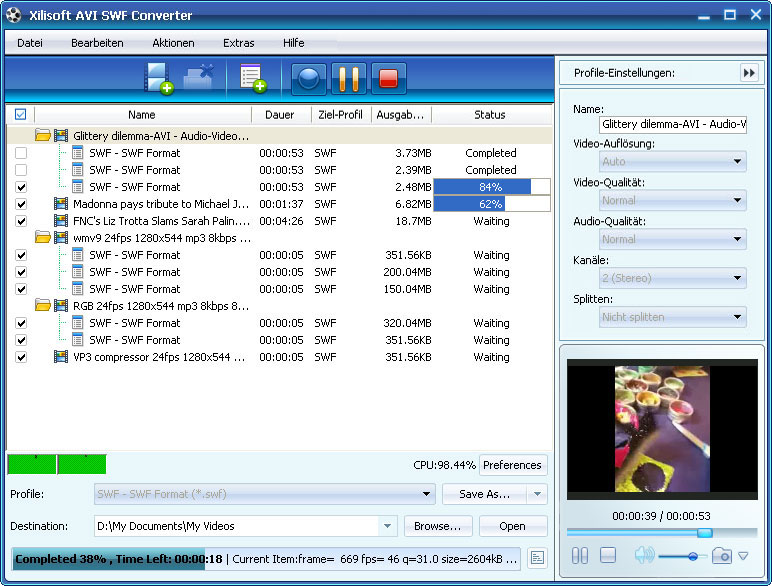
Task: Open Save As dropdown arrow
Action: [537, 494]
